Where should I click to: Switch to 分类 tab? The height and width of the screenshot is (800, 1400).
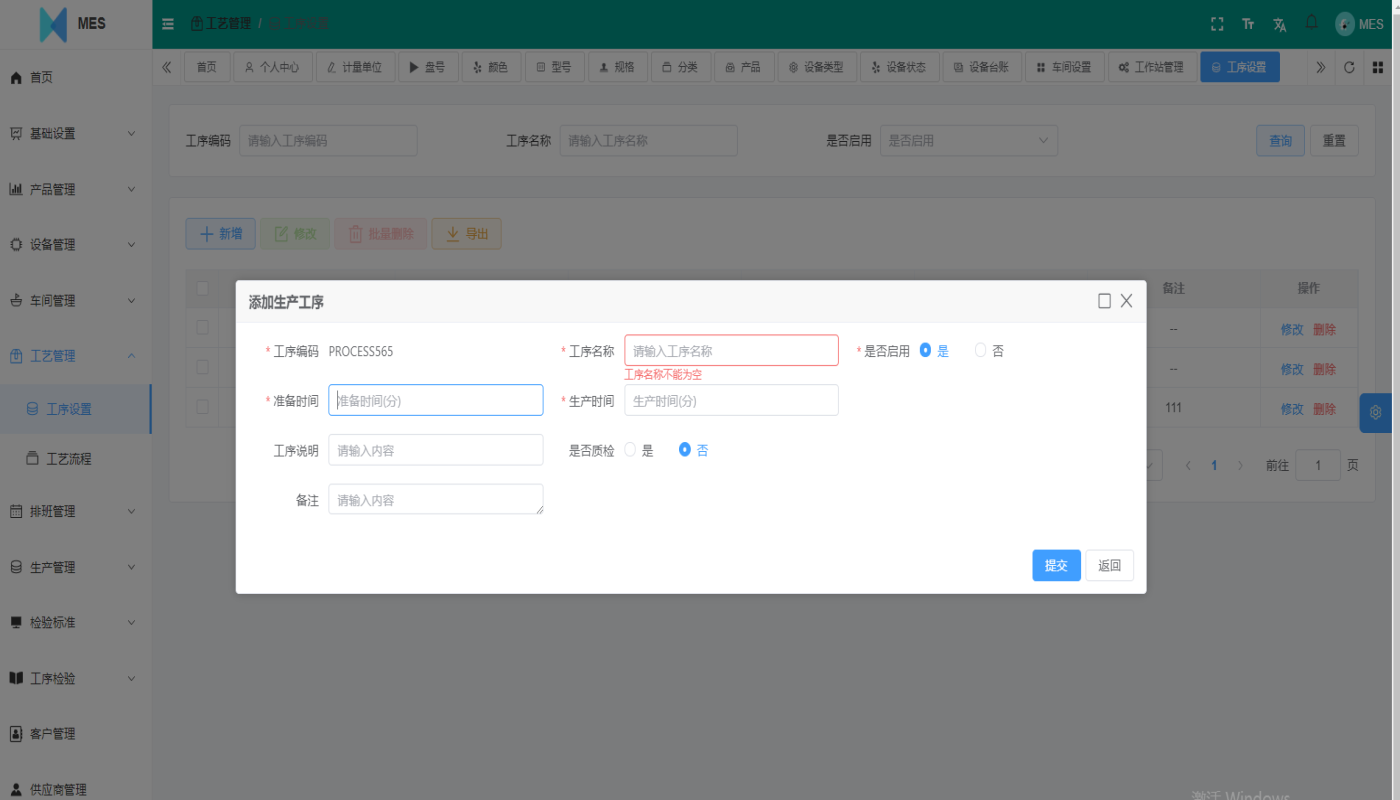pos(681,67)
